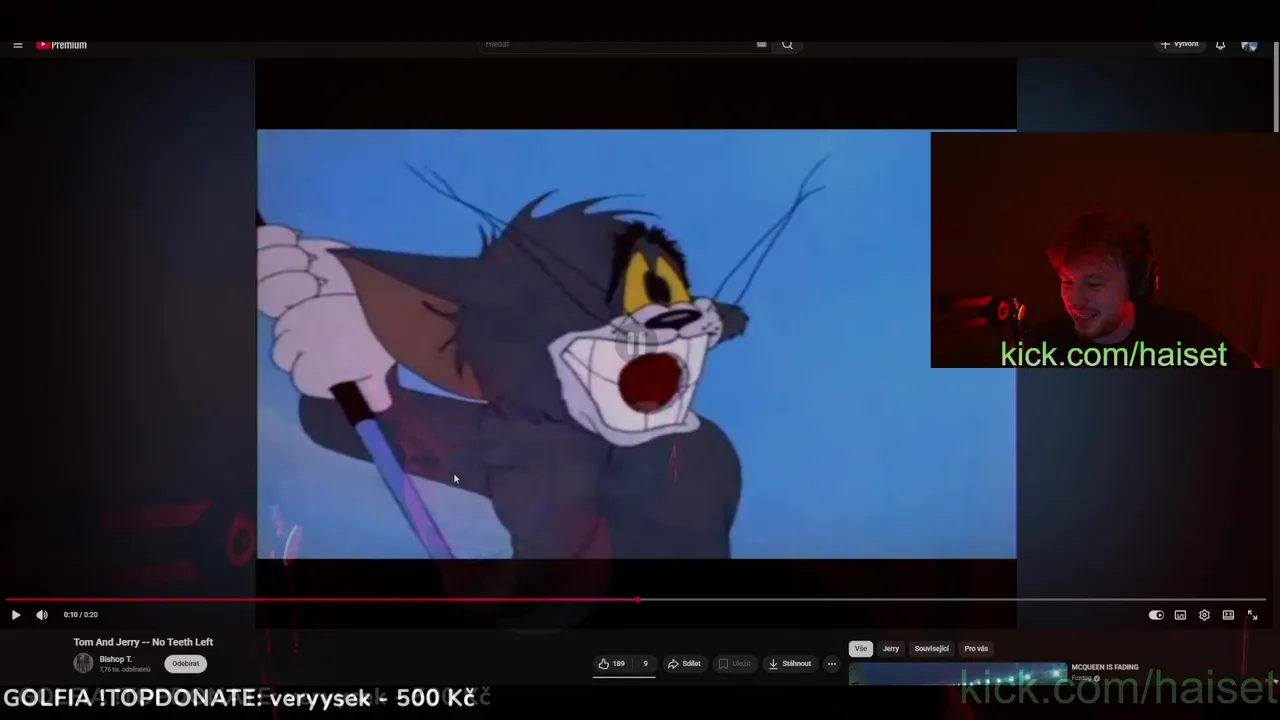
Task: Open the Vytvořit create button
Action: click(1180, 45)
